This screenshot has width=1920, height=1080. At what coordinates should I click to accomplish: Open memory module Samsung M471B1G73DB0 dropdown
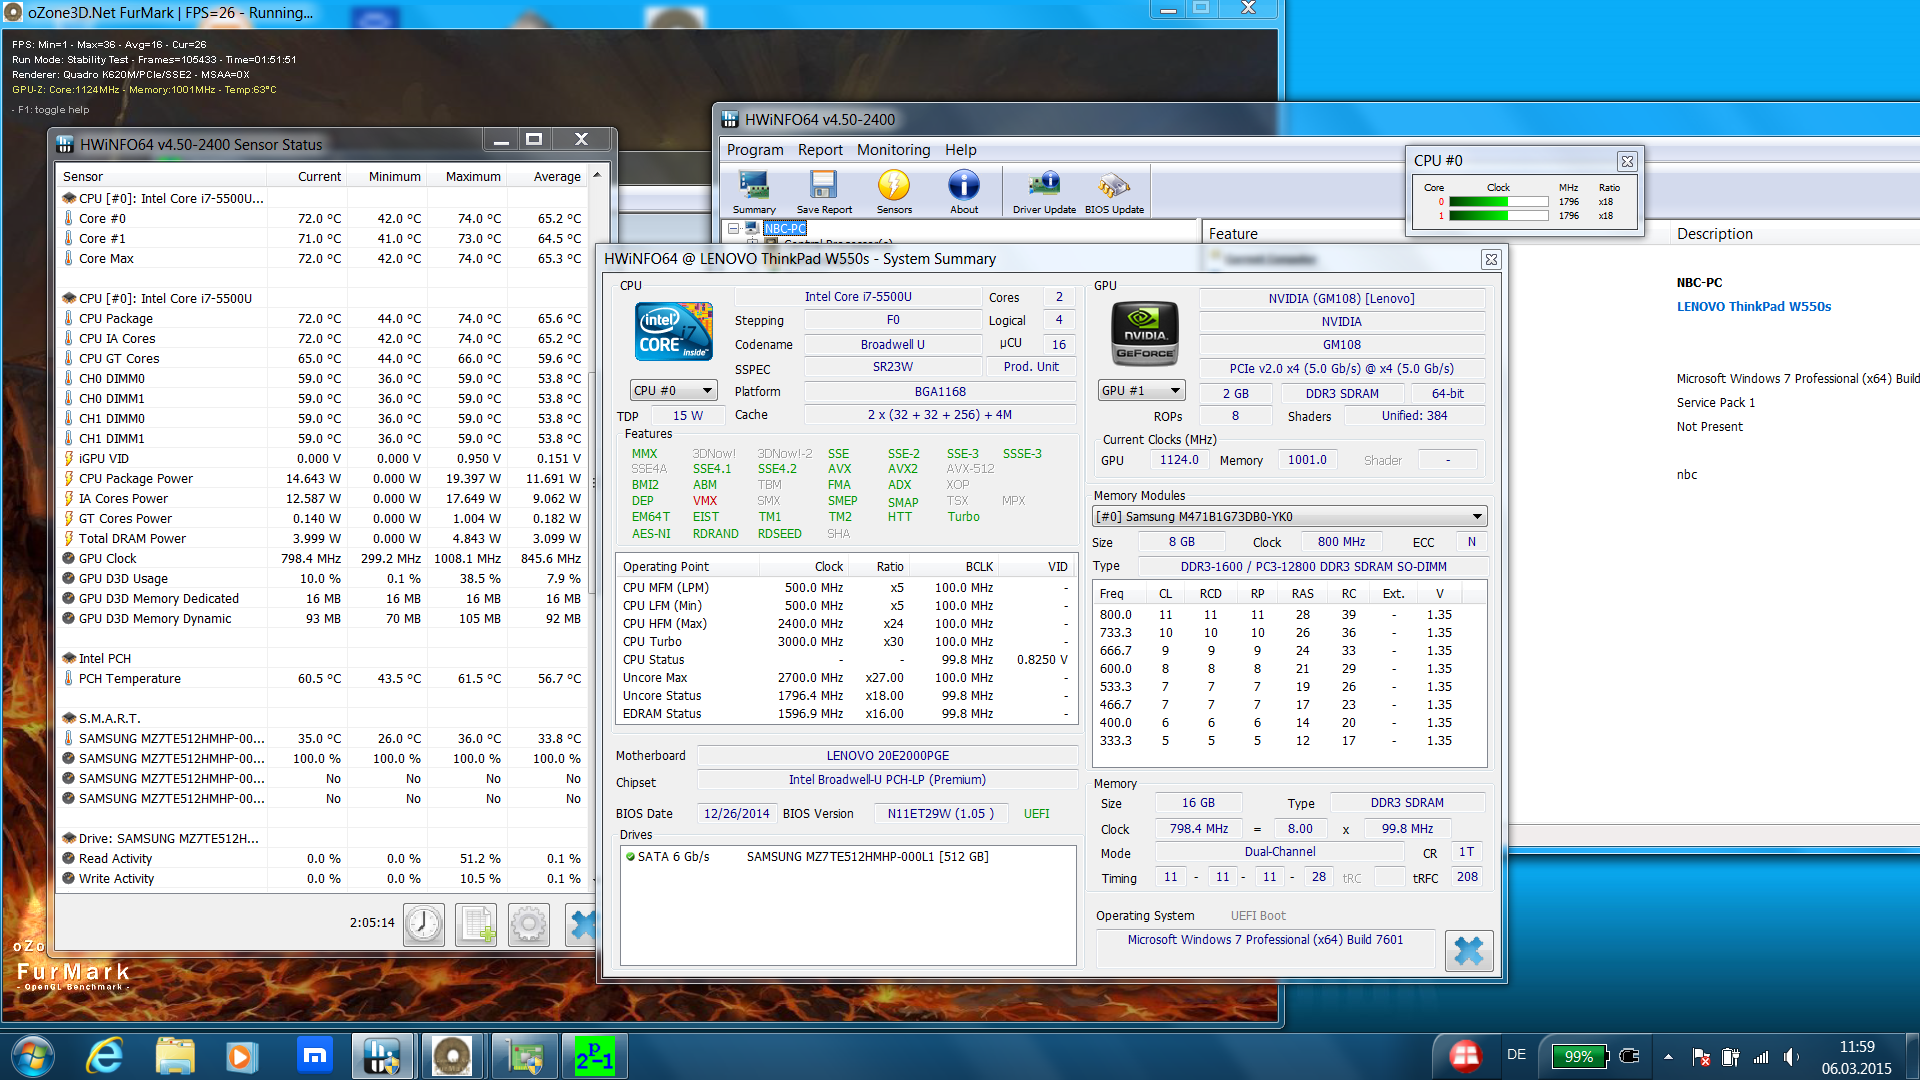click(1289, 517)
